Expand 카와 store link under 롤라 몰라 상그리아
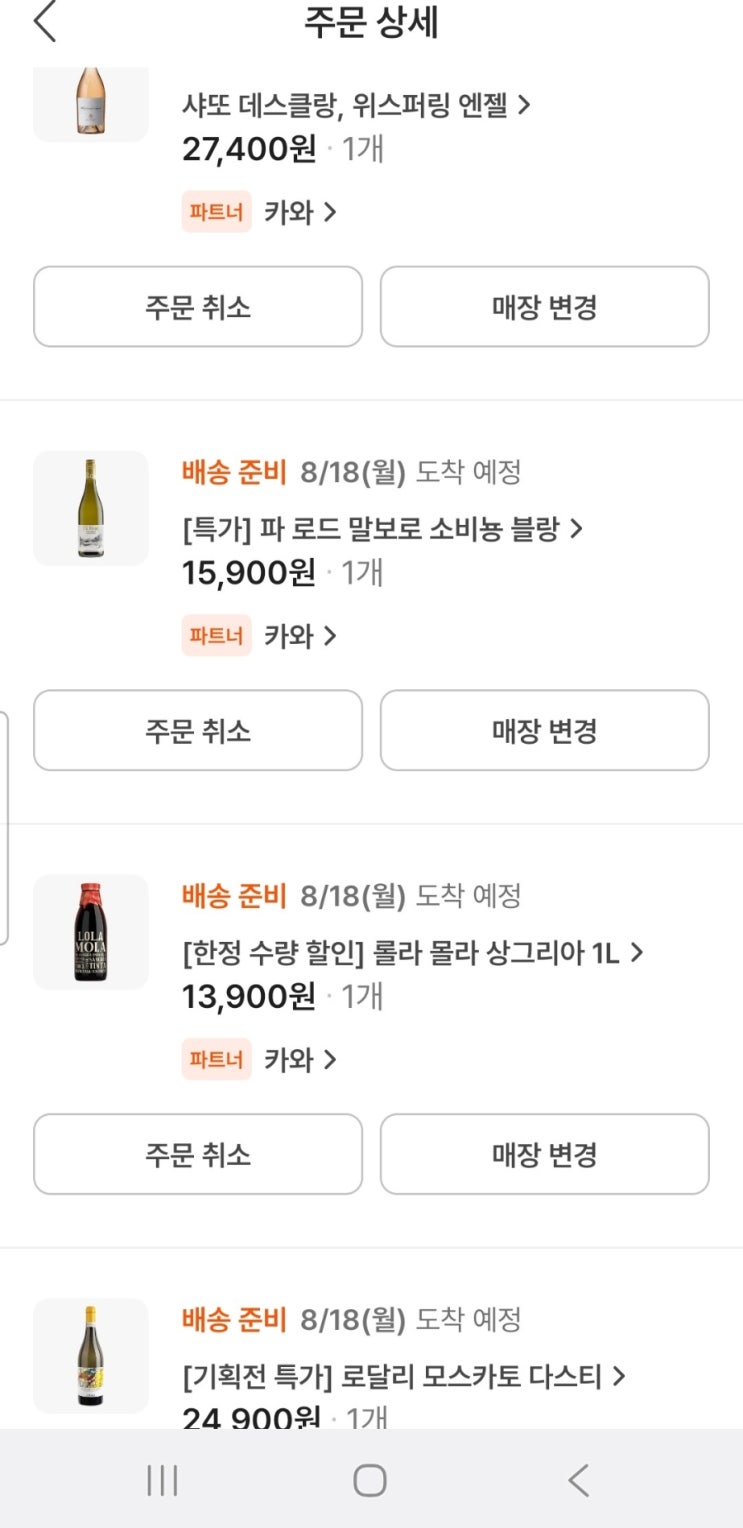The height and width of the screenshot is (1528, 743). pyautogui.click(x=300, y=1059)
